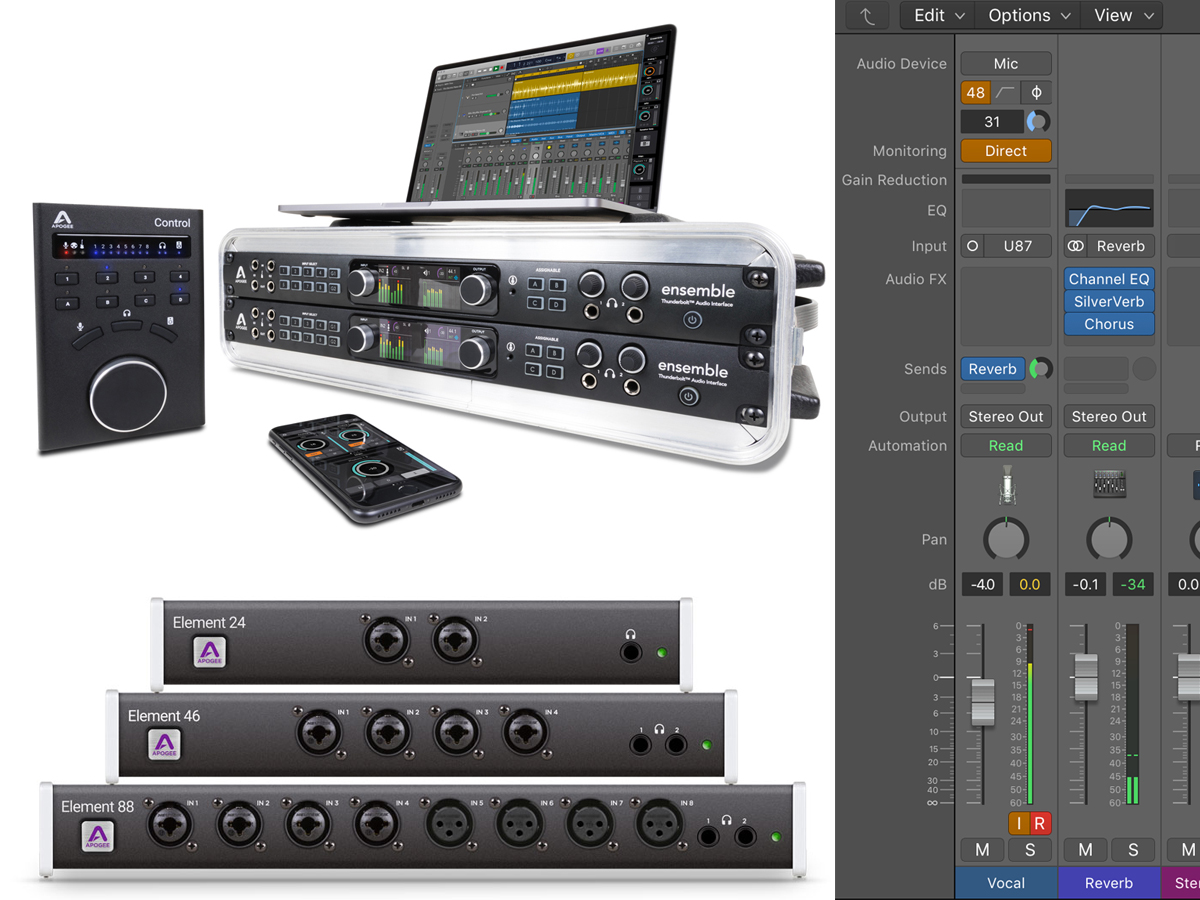Click the Audio FX row label

click(916, 279)
